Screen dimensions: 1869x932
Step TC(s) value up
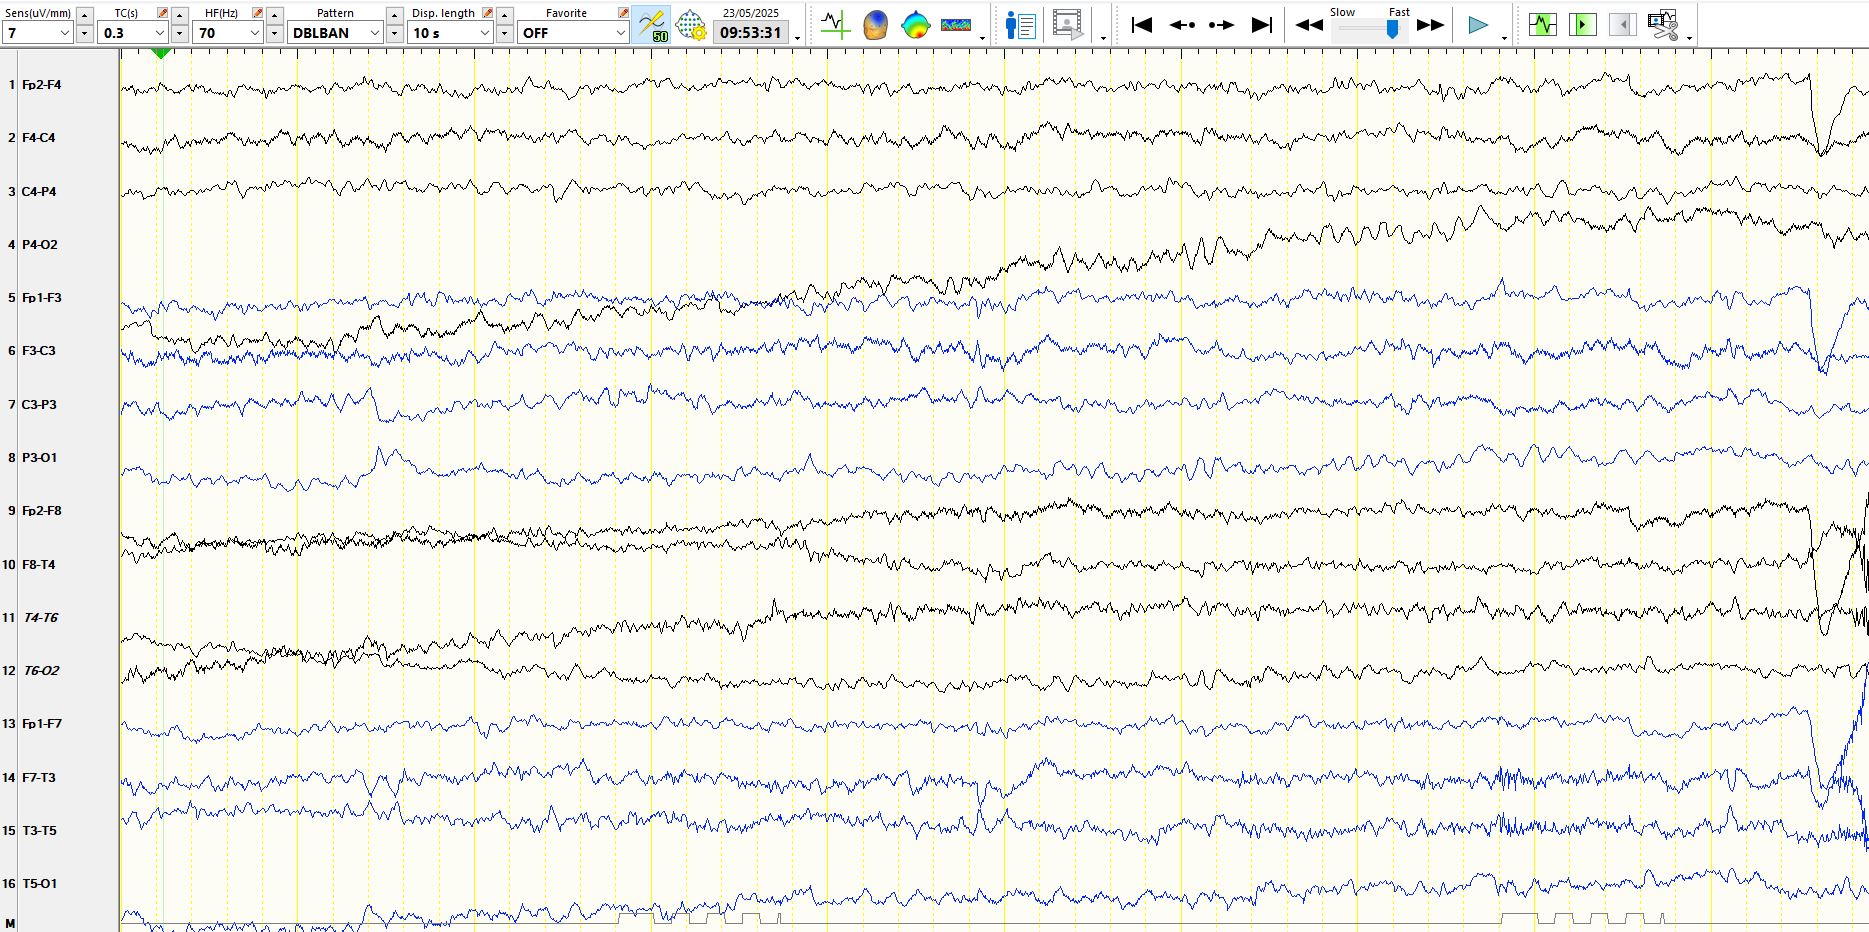pyautogui.click(x=180, y=15)
